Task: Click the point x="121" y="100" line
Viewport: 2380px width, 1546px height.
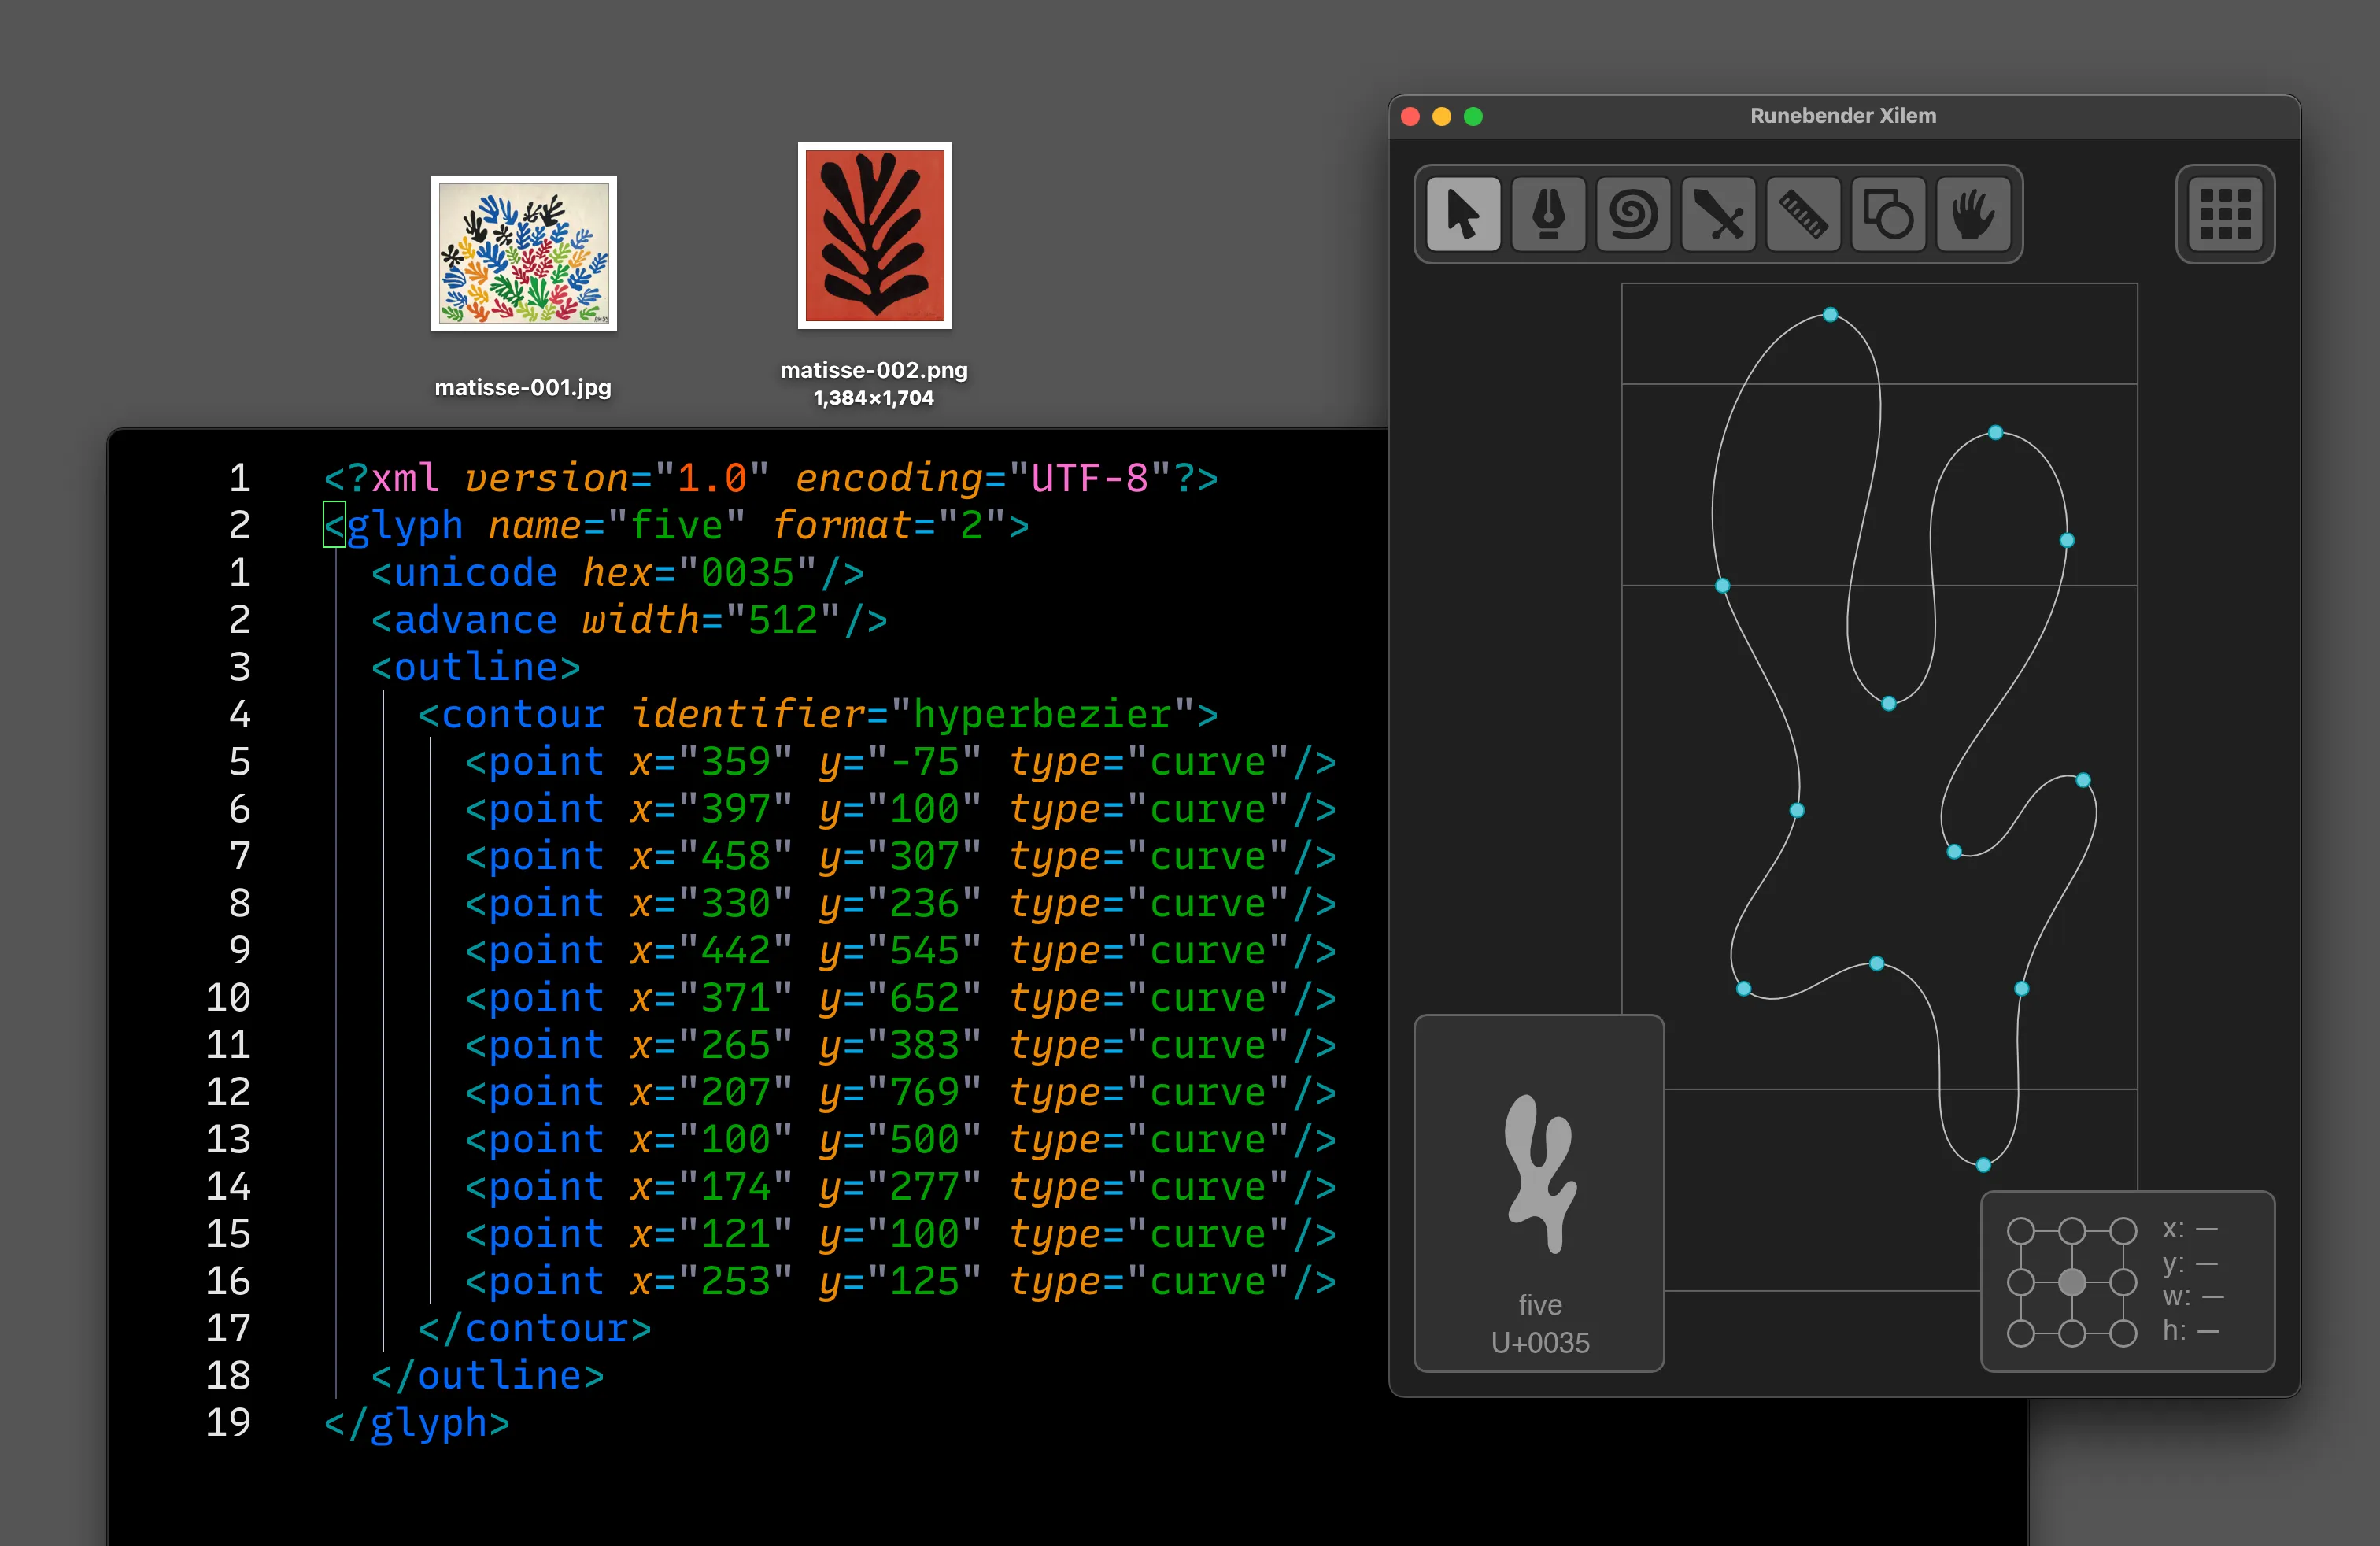Action: [x=901, y=1234]
